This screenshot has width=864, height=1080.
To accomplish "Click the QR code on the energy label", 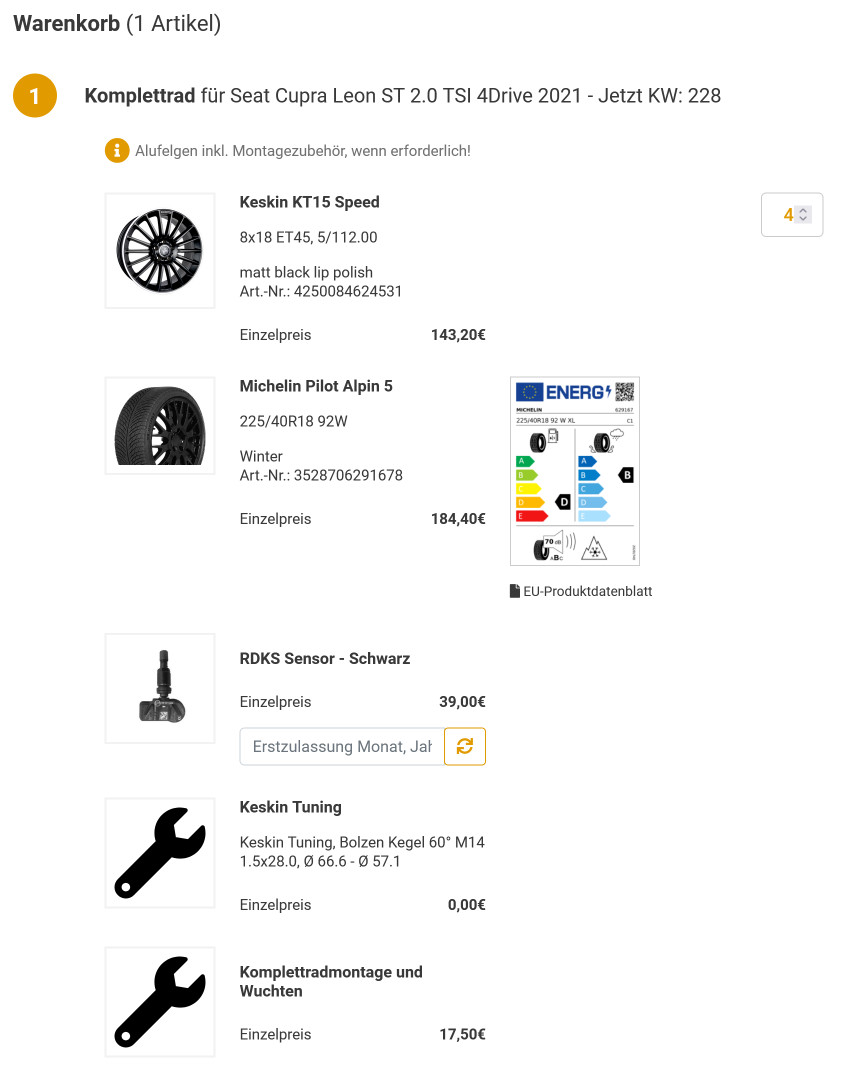I will coord(624,391).
